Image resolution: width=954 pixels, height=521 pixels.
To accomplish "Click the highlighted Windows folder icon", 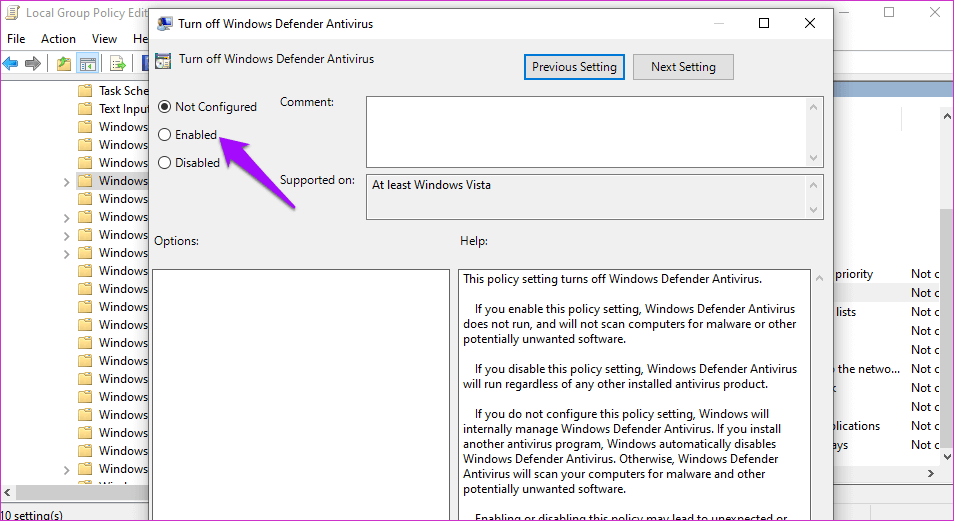I will point(85,181).
